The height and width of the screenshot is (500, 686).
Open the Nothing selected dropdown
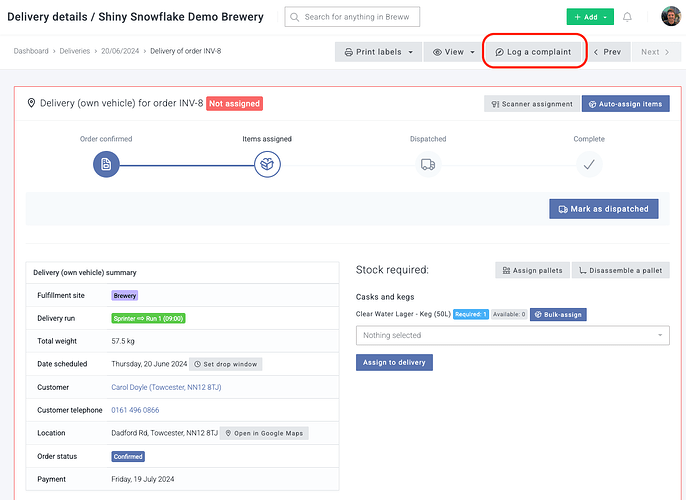[x=512, y=336]
